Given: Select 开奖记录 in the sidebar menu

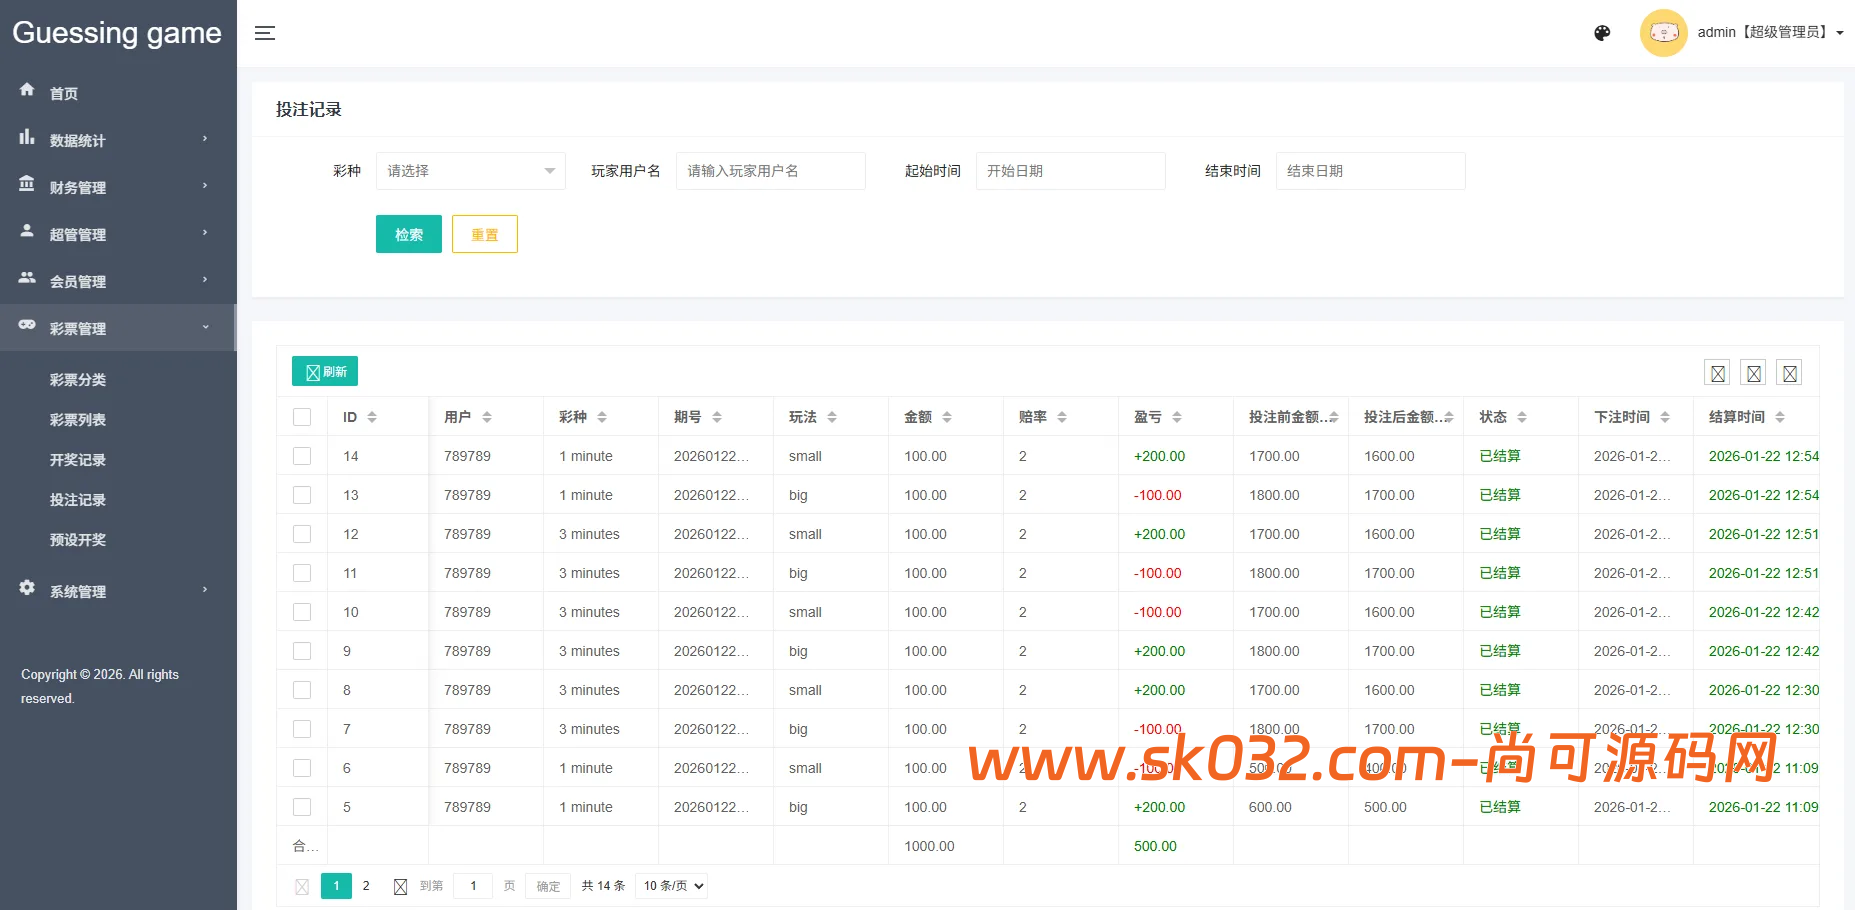Looking at the screenshot, I should (x=78, y=459).
